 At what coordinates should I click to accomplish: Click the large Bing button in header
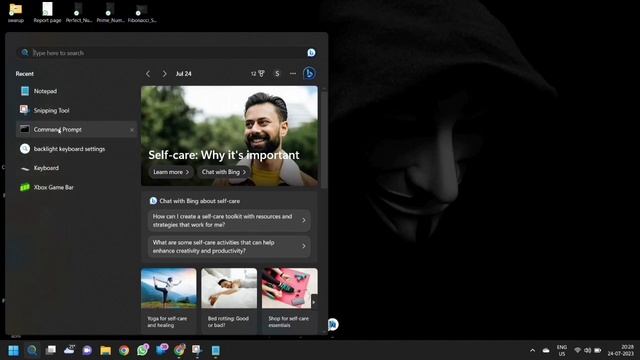coord(309,73)
